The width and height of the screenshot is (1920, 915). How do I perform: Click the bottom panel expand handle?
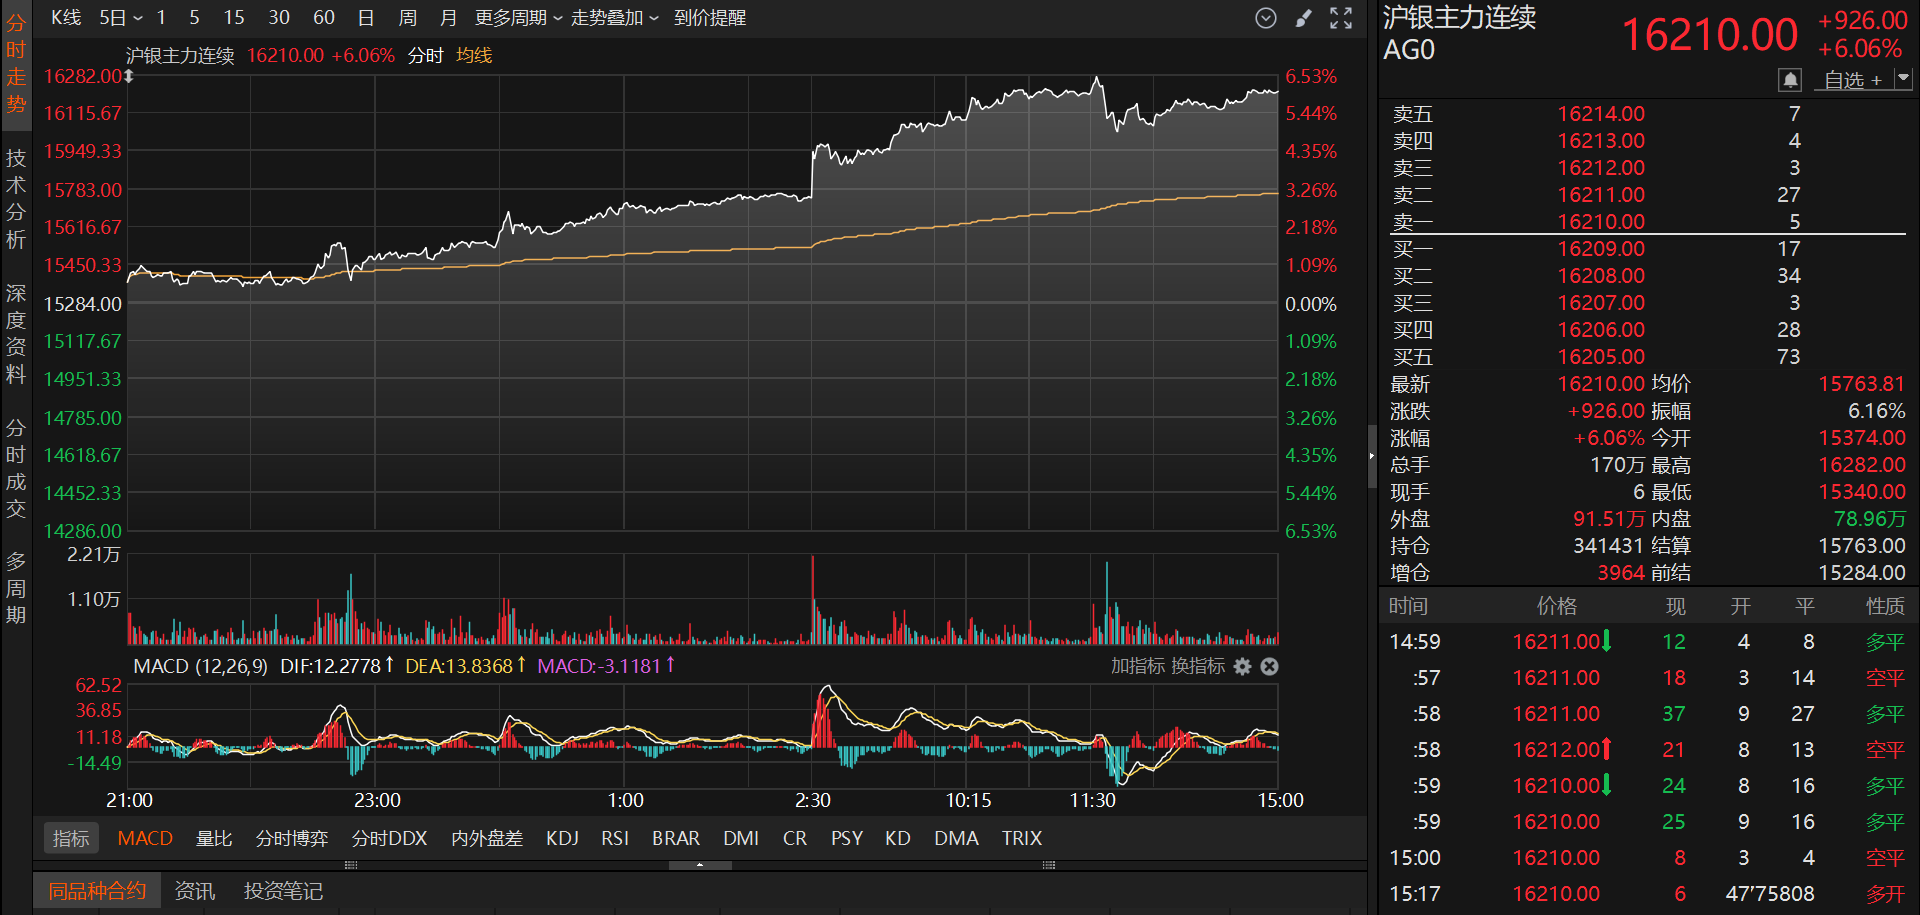[x=700, y=865]
